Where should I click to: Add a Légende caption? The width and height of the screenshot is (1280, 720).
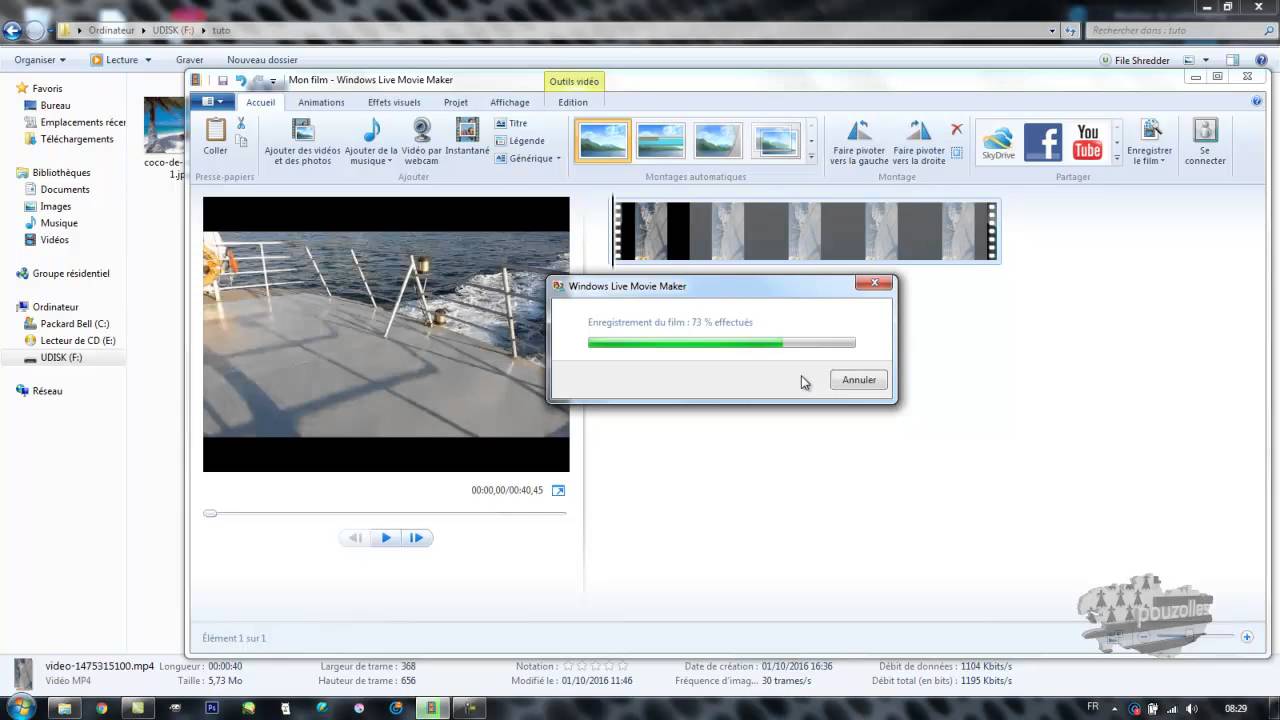tap(519, 141)
